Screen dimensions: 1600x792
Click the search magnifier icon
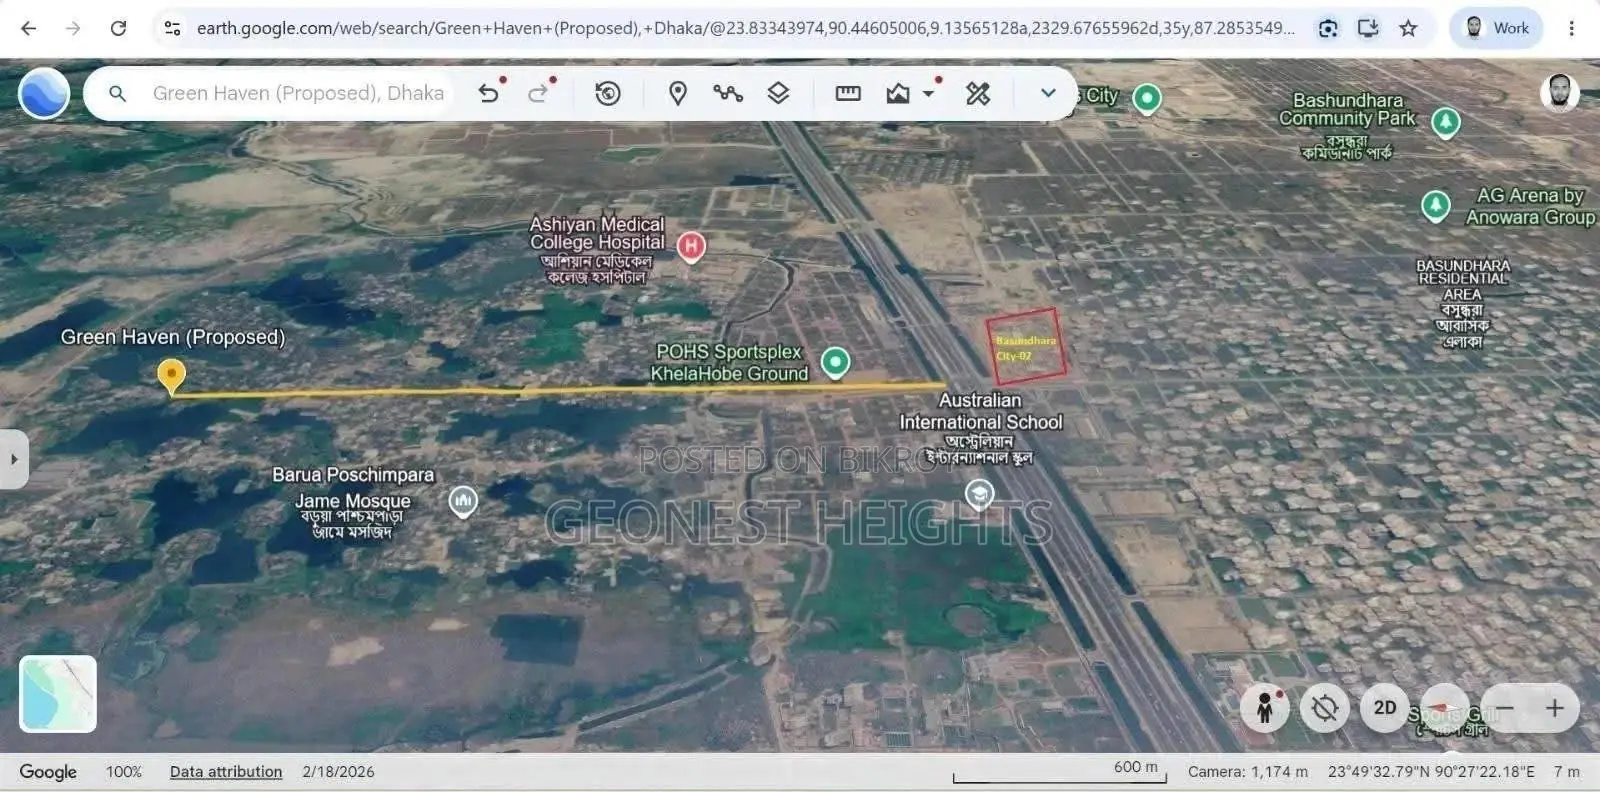pyautogui.click(x=118, y=93)
